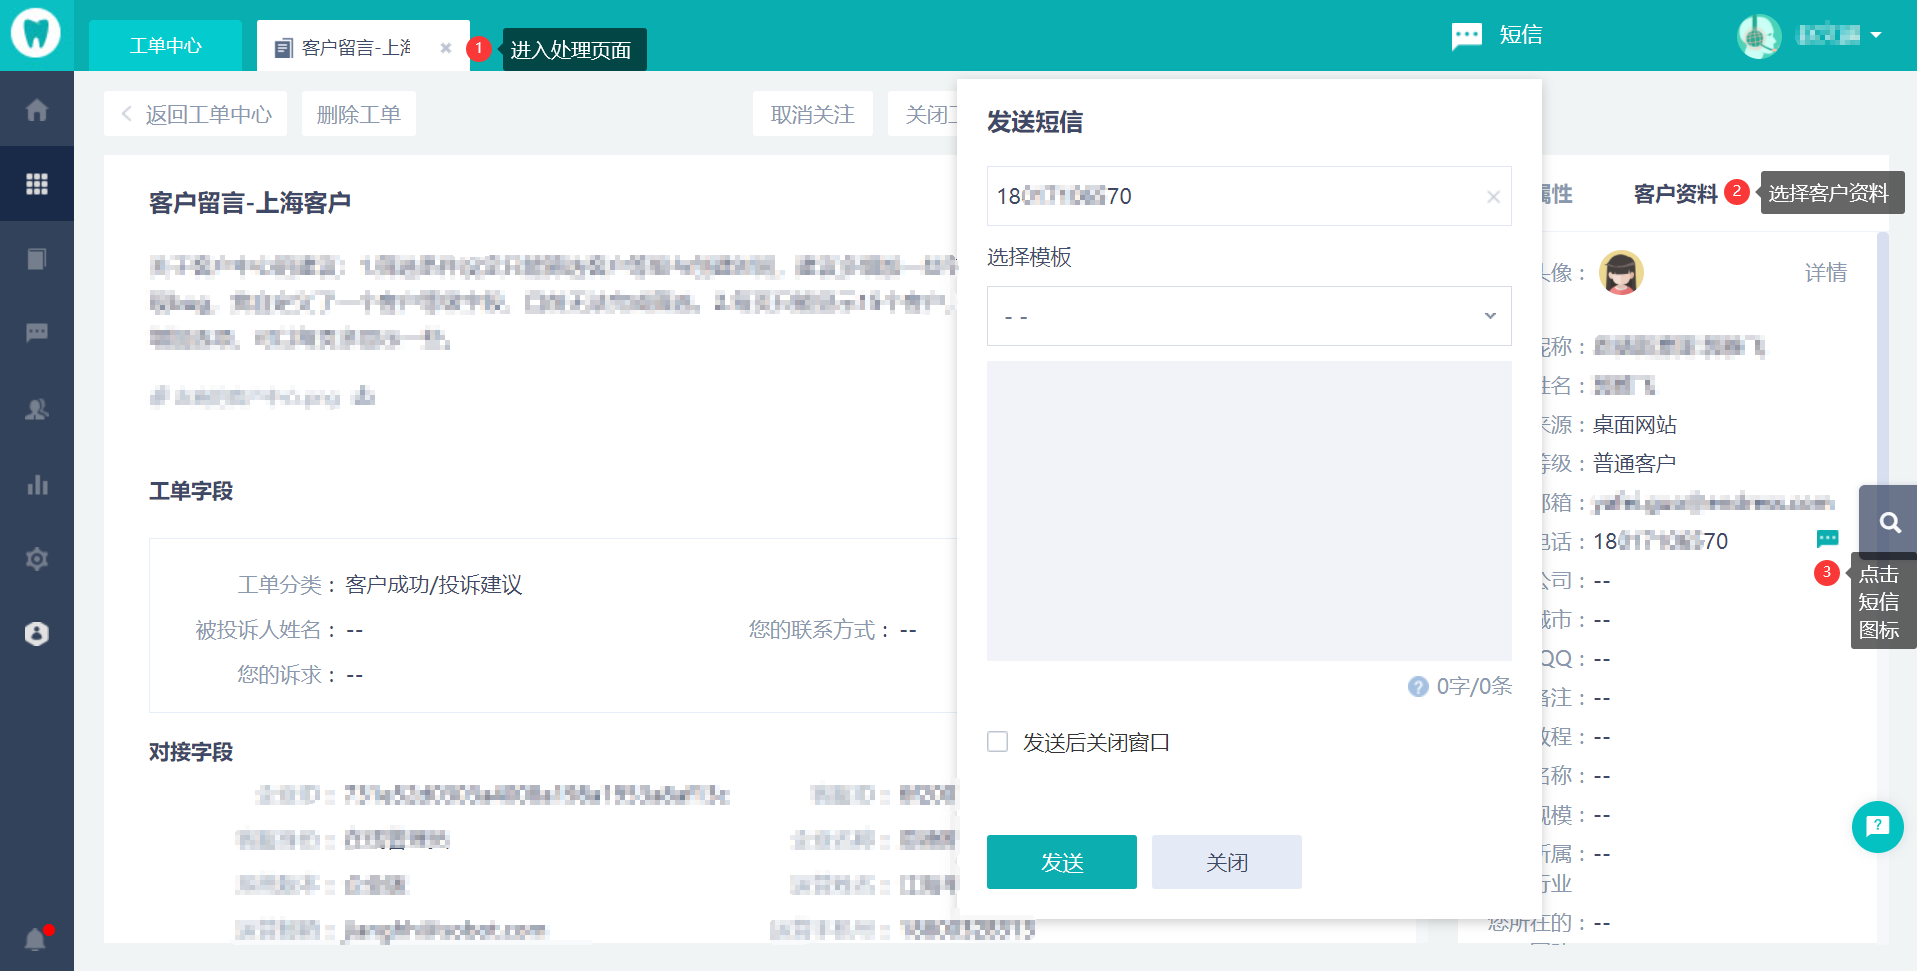Image resolution: width=1917 pixels, height=971 pixels.
Task: Open the search magnifier side button
Action: point(1889,522)
